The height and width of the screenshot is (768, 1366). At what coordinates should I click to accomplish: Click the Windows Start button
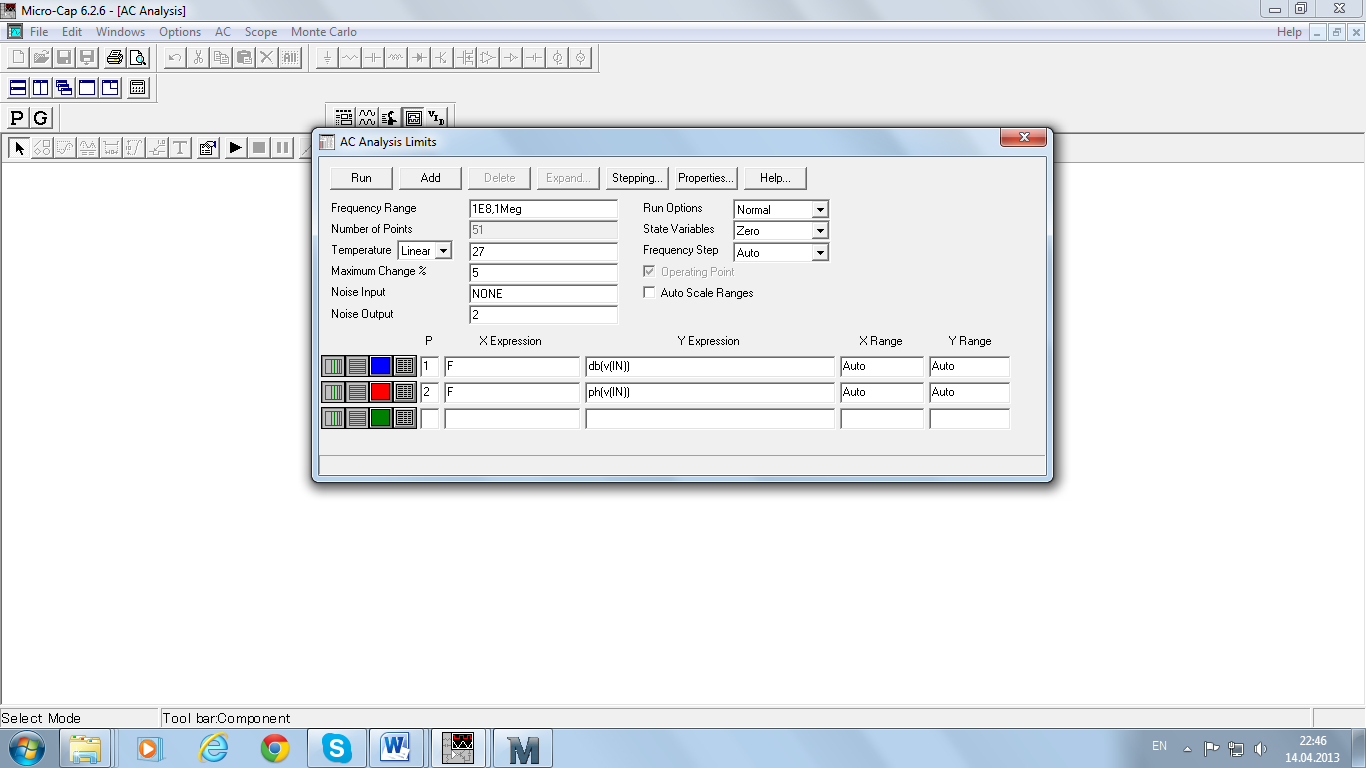tap(25, 748)
